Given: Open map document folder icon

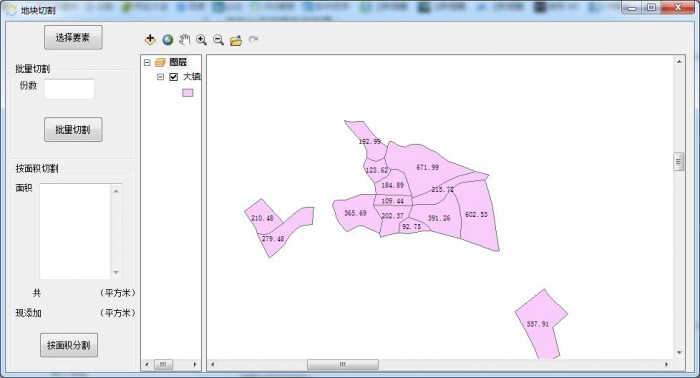Looking at the screenshot, I should pos(236,41).
